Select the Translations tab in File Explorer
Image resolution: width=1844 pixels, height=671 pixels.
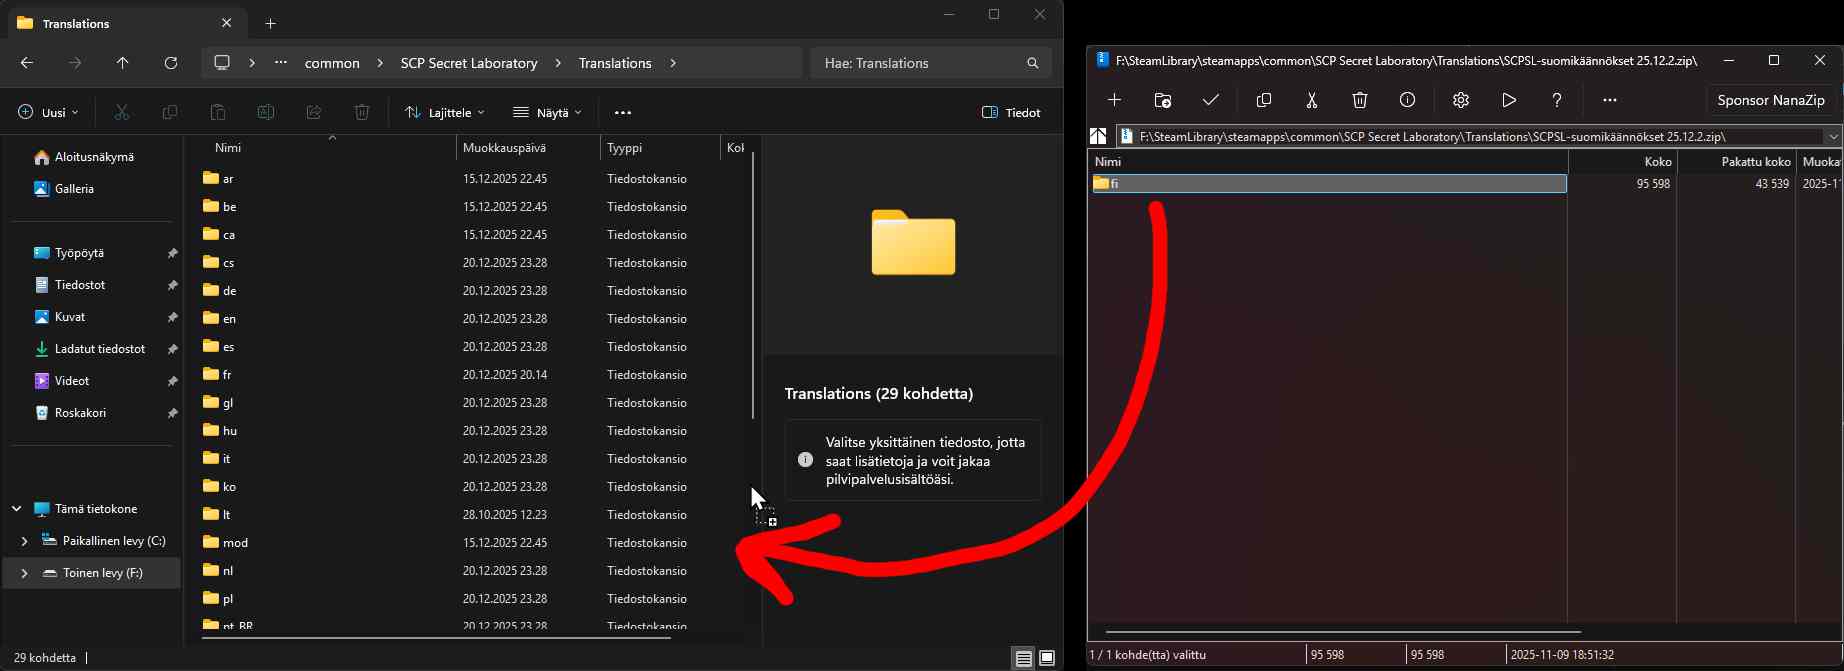point(120,23)
